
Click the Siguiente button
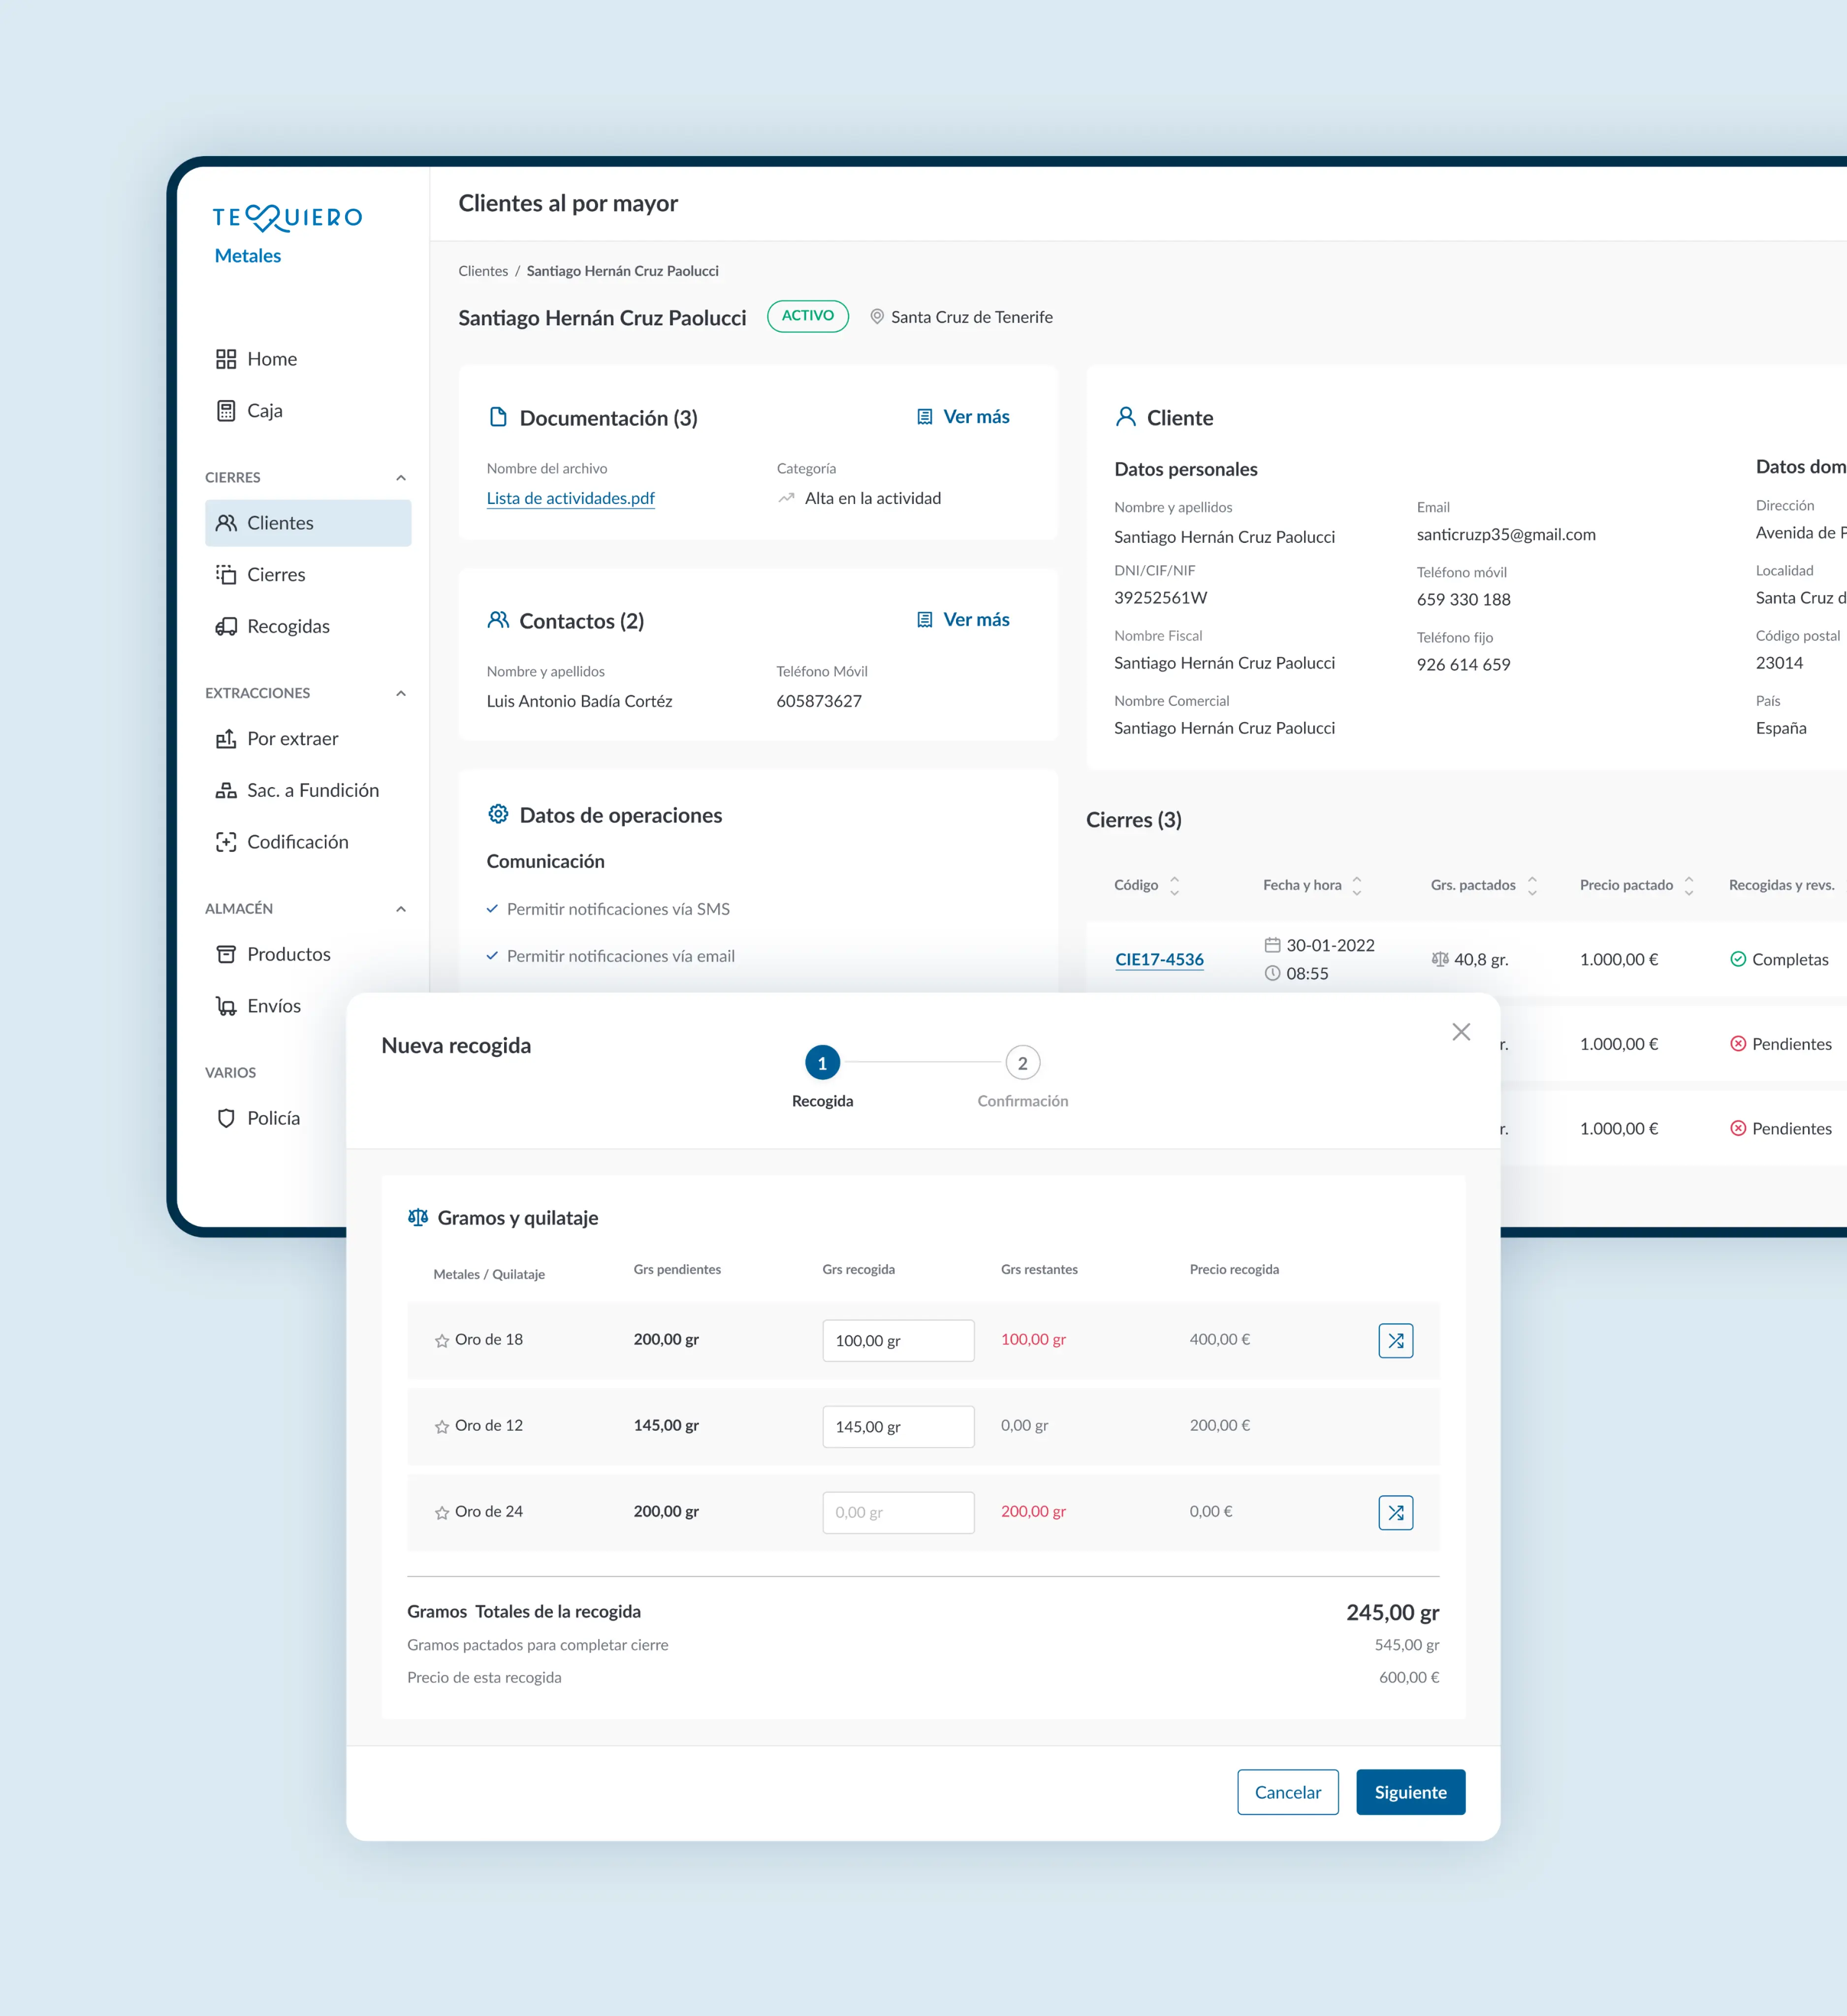tap(1410, 1792)
